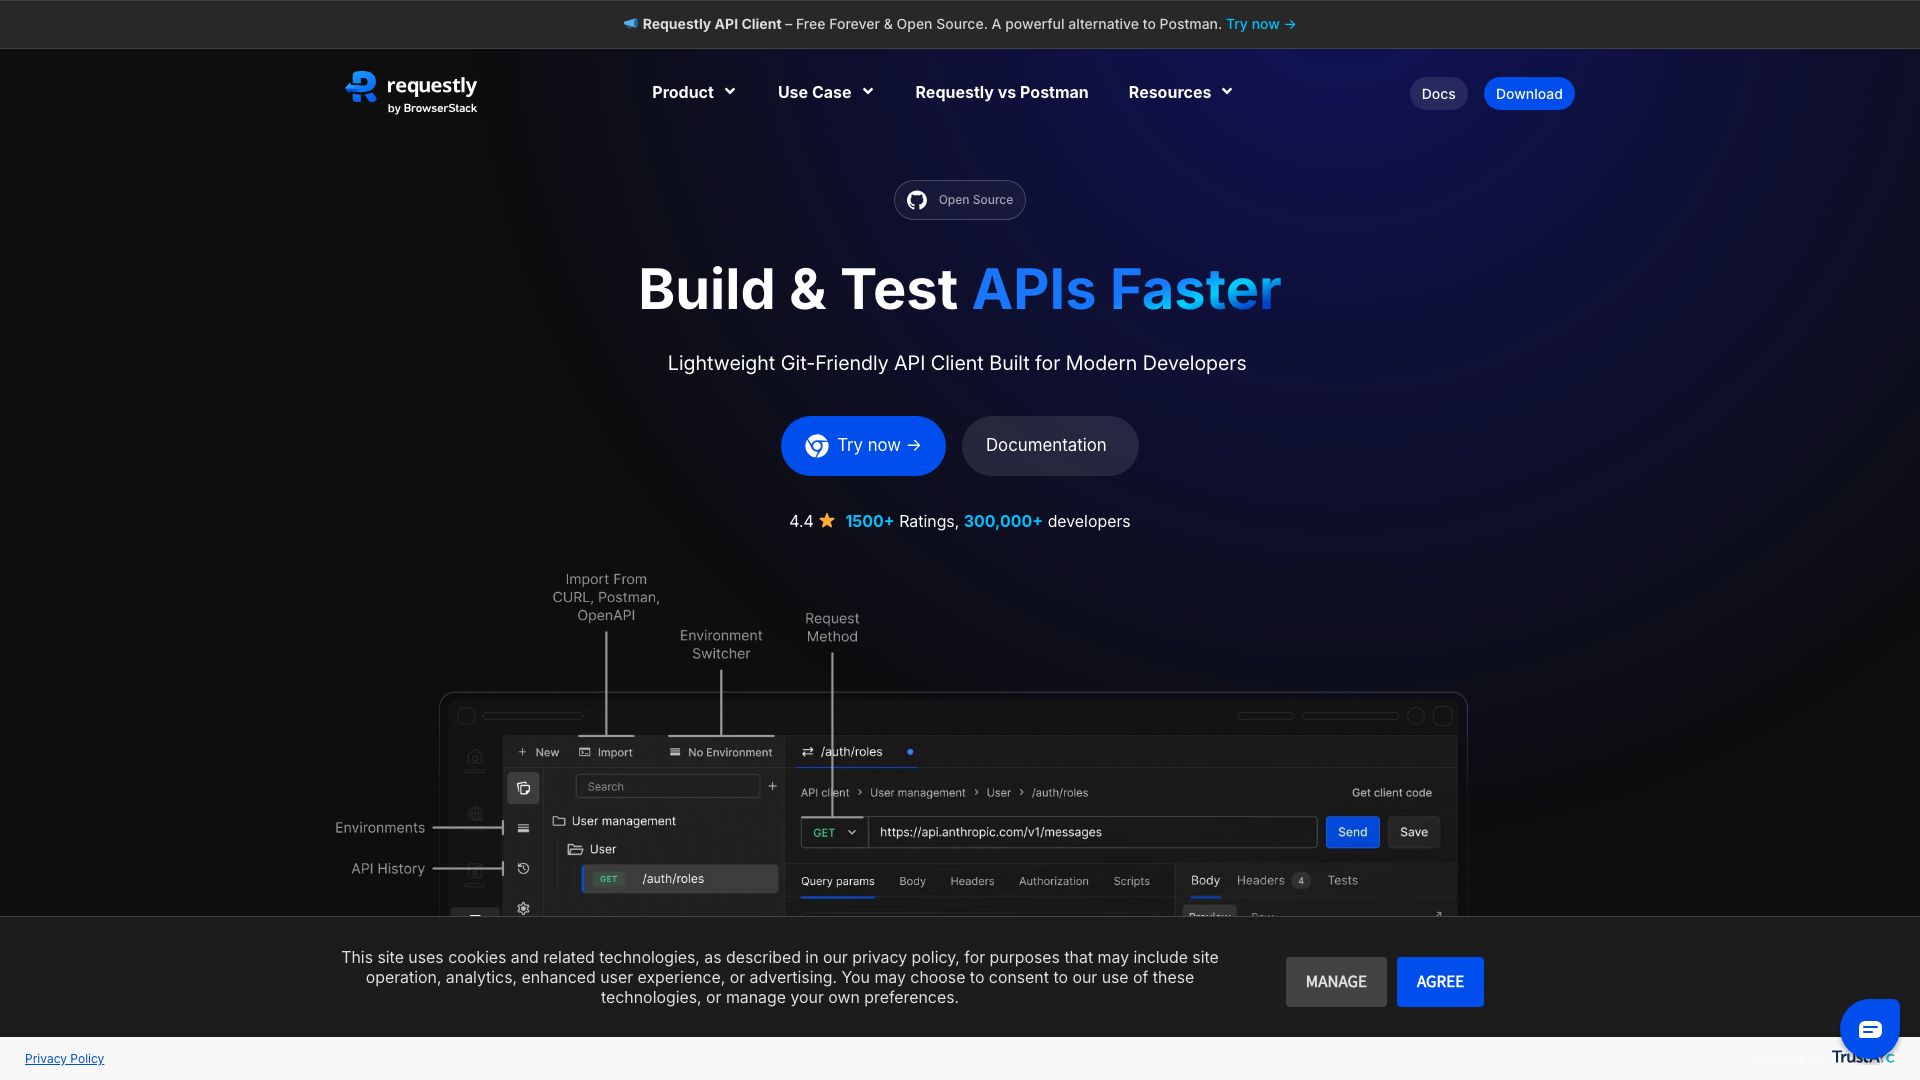The image size is (1920, 1080).
Task: Select the collections icon in the sidebar
Action: pos(523,787)
